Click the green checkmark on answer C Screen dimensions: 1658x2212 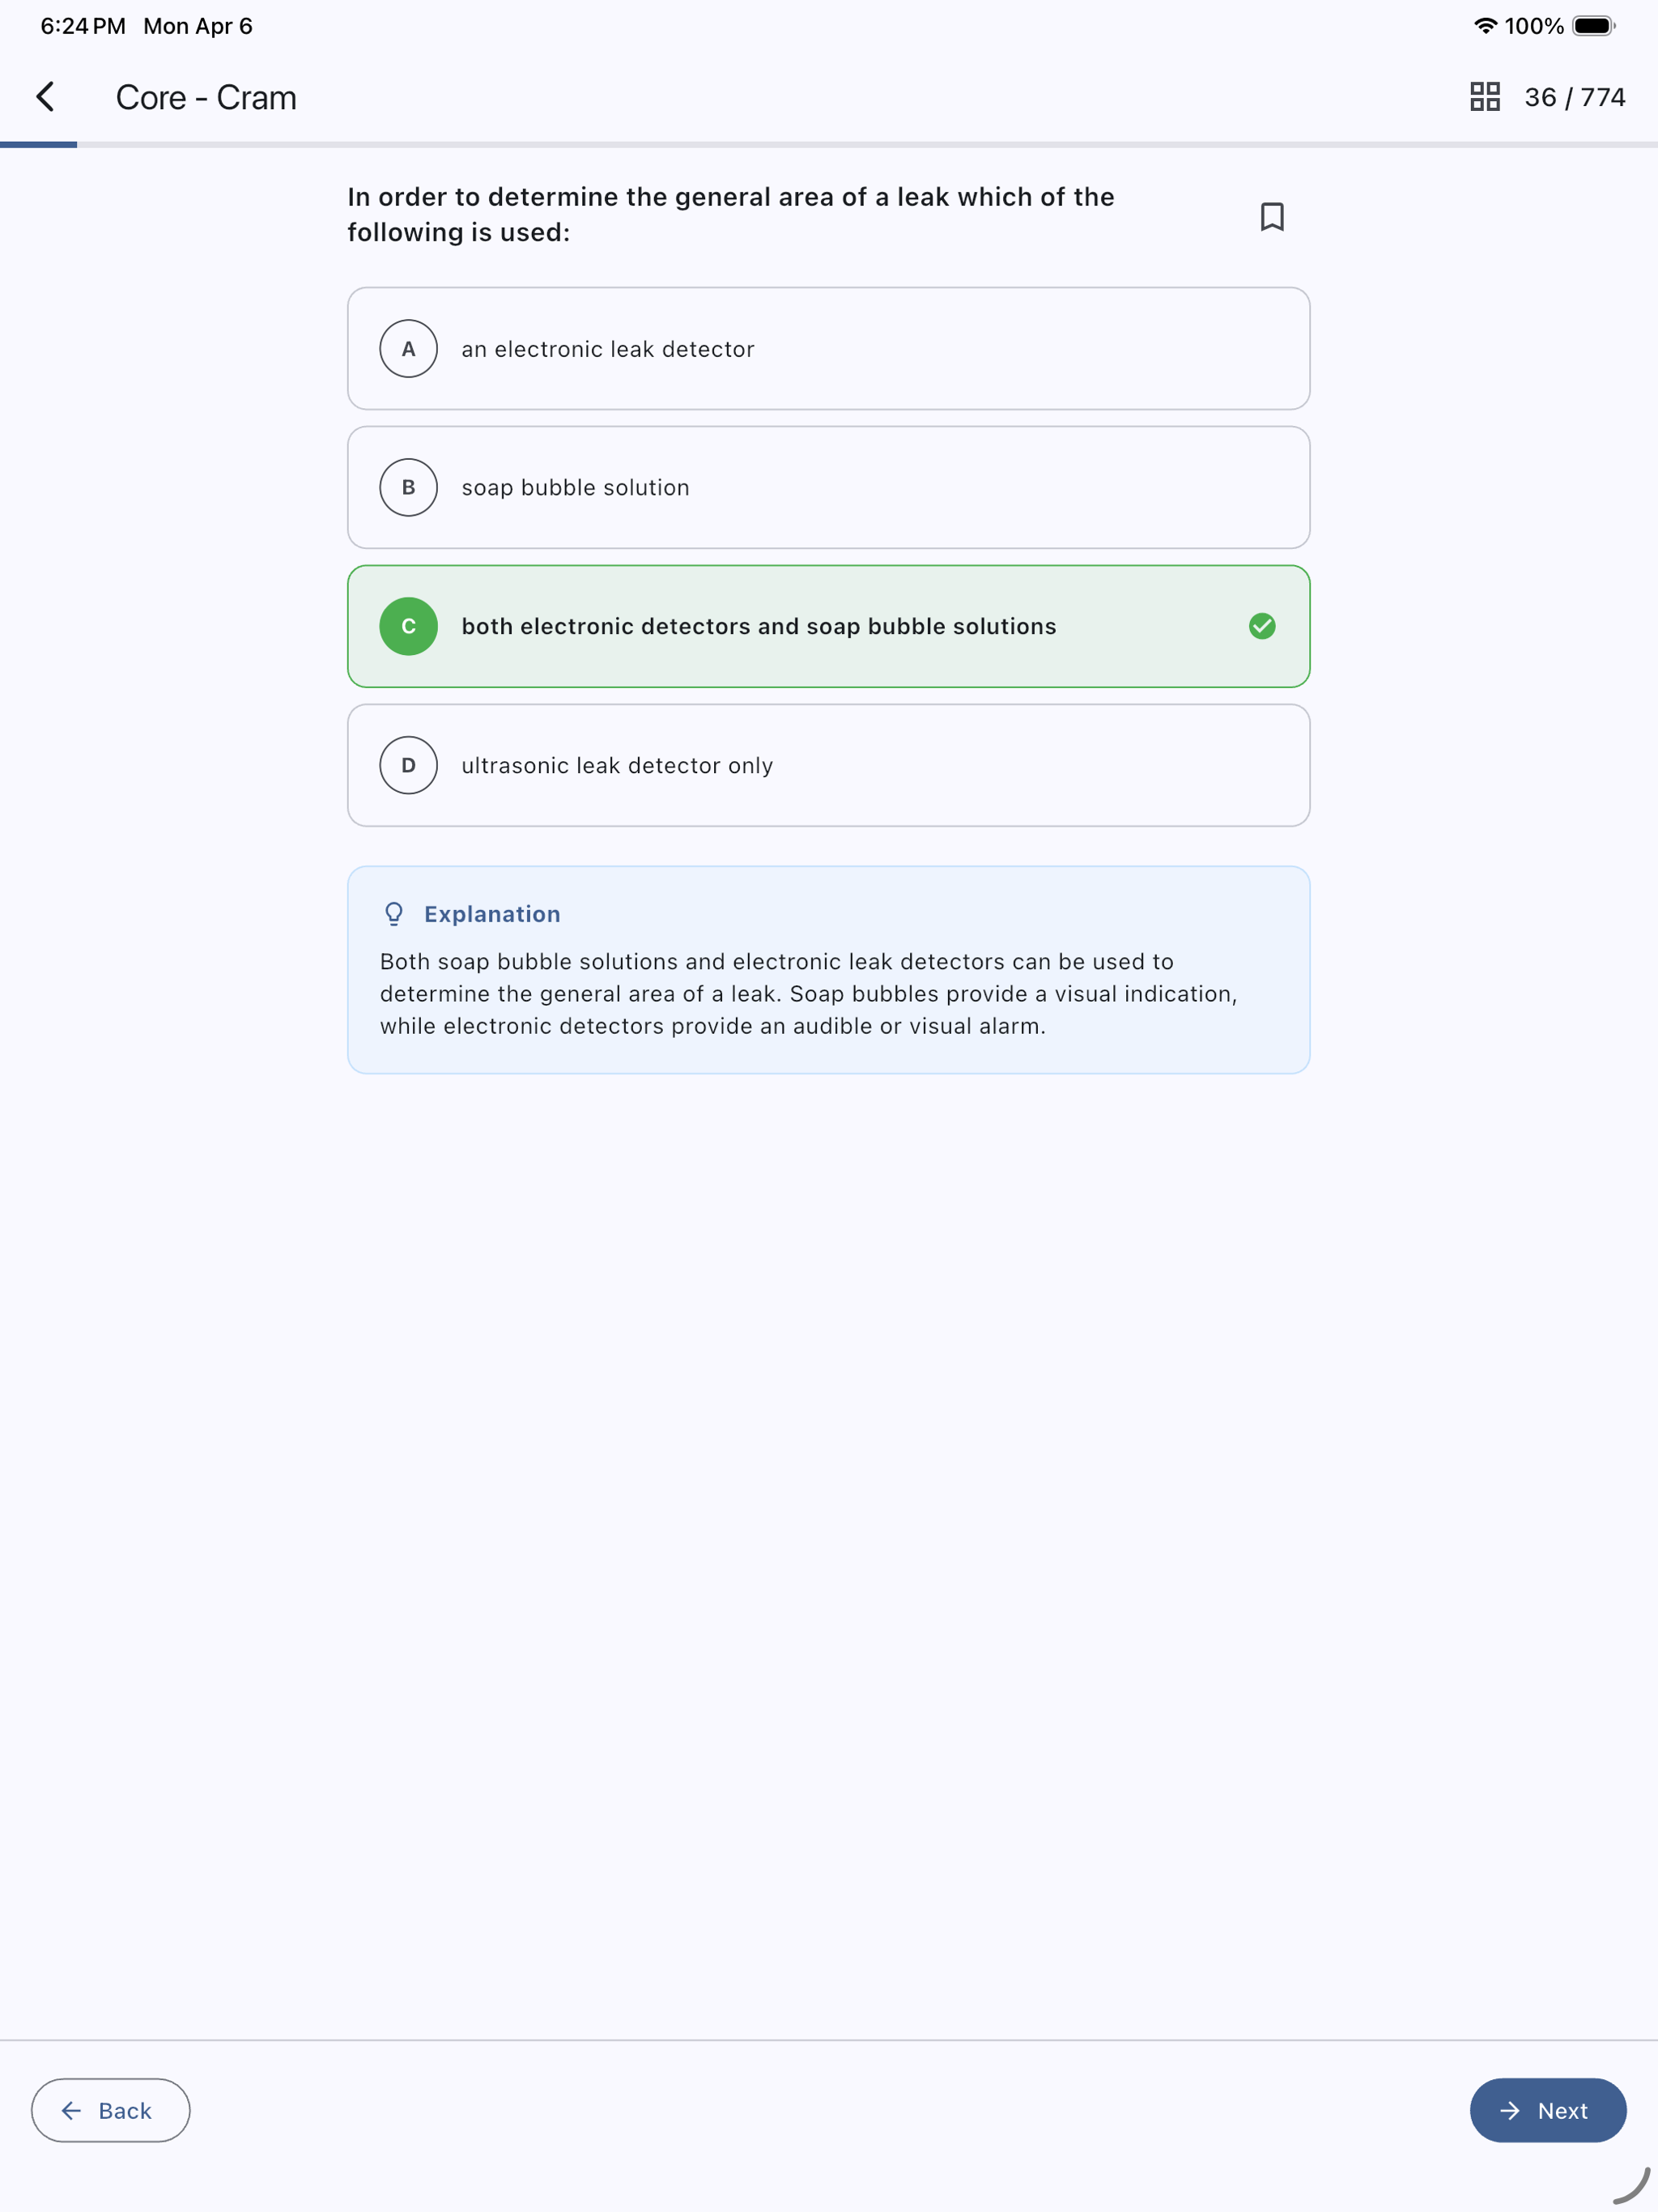(x=1262, y=626)
